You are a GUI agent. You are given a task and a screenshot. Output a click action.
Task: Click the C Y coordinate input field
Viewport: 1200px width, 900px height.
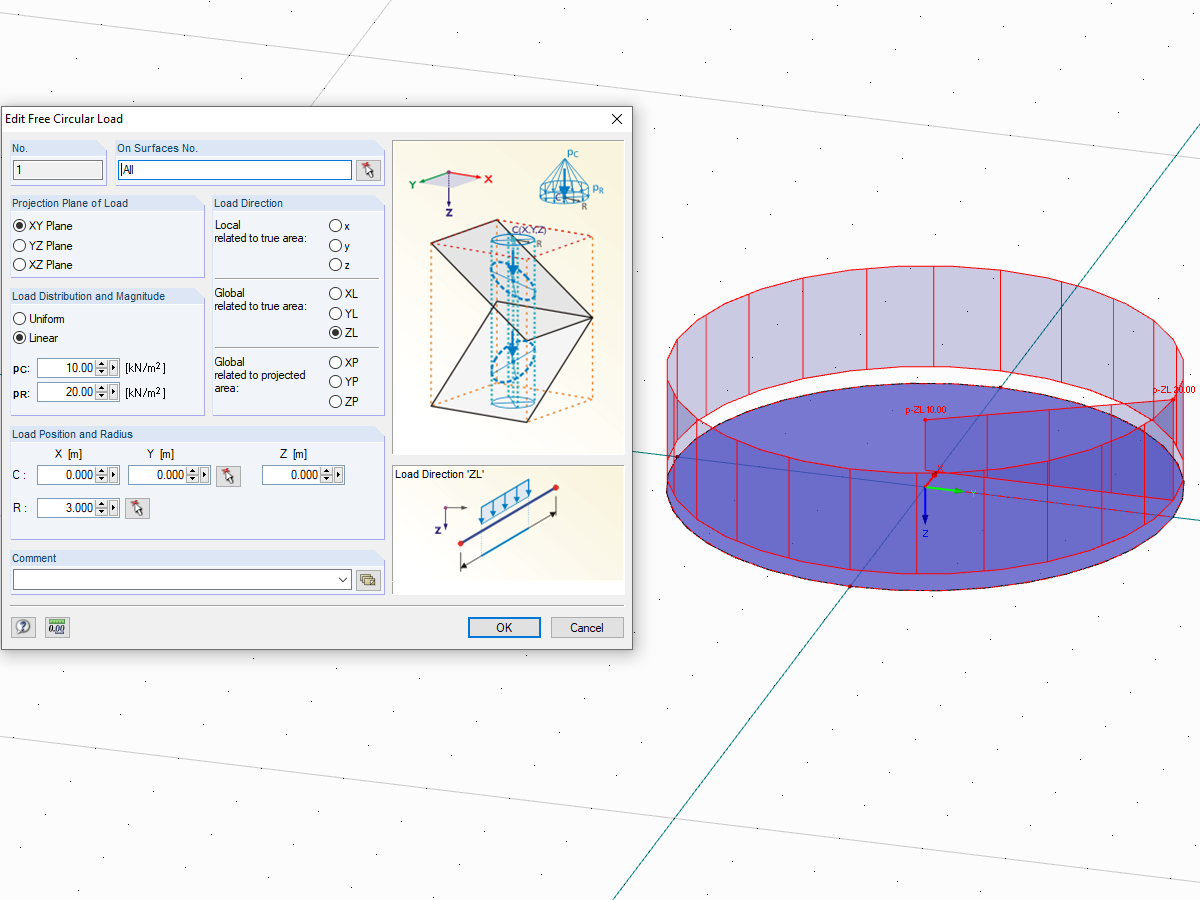[157, 475]
